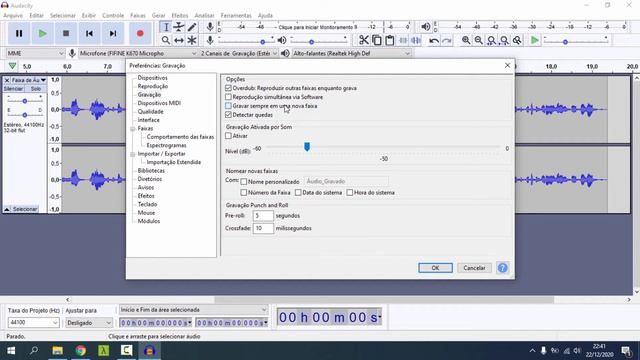Click the Stop transport button

tap(66, 33)
